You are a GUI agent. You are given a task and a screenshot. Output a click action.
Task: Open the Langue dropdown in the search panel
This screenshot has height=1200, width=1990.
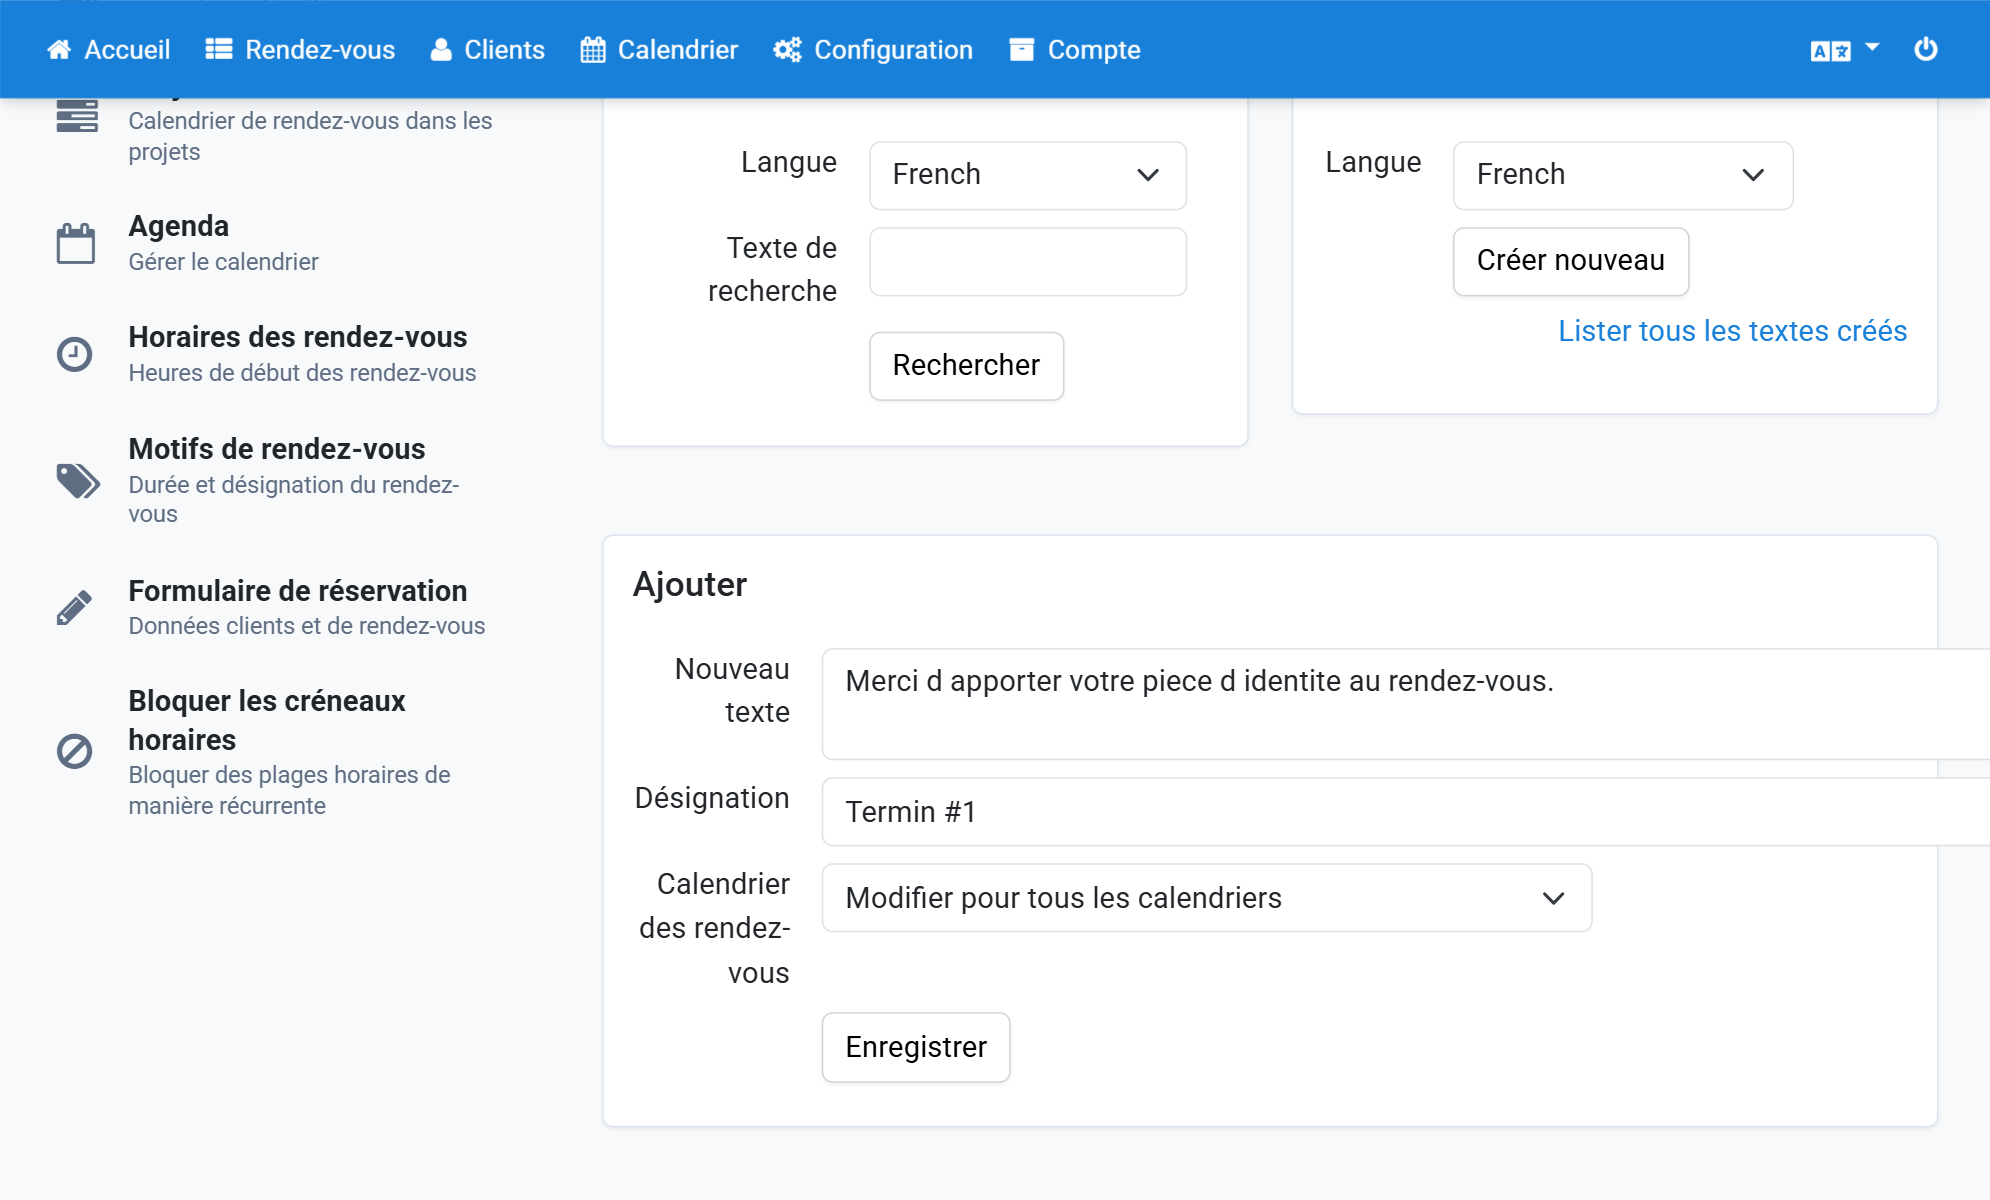click(x=1028, y=175)
